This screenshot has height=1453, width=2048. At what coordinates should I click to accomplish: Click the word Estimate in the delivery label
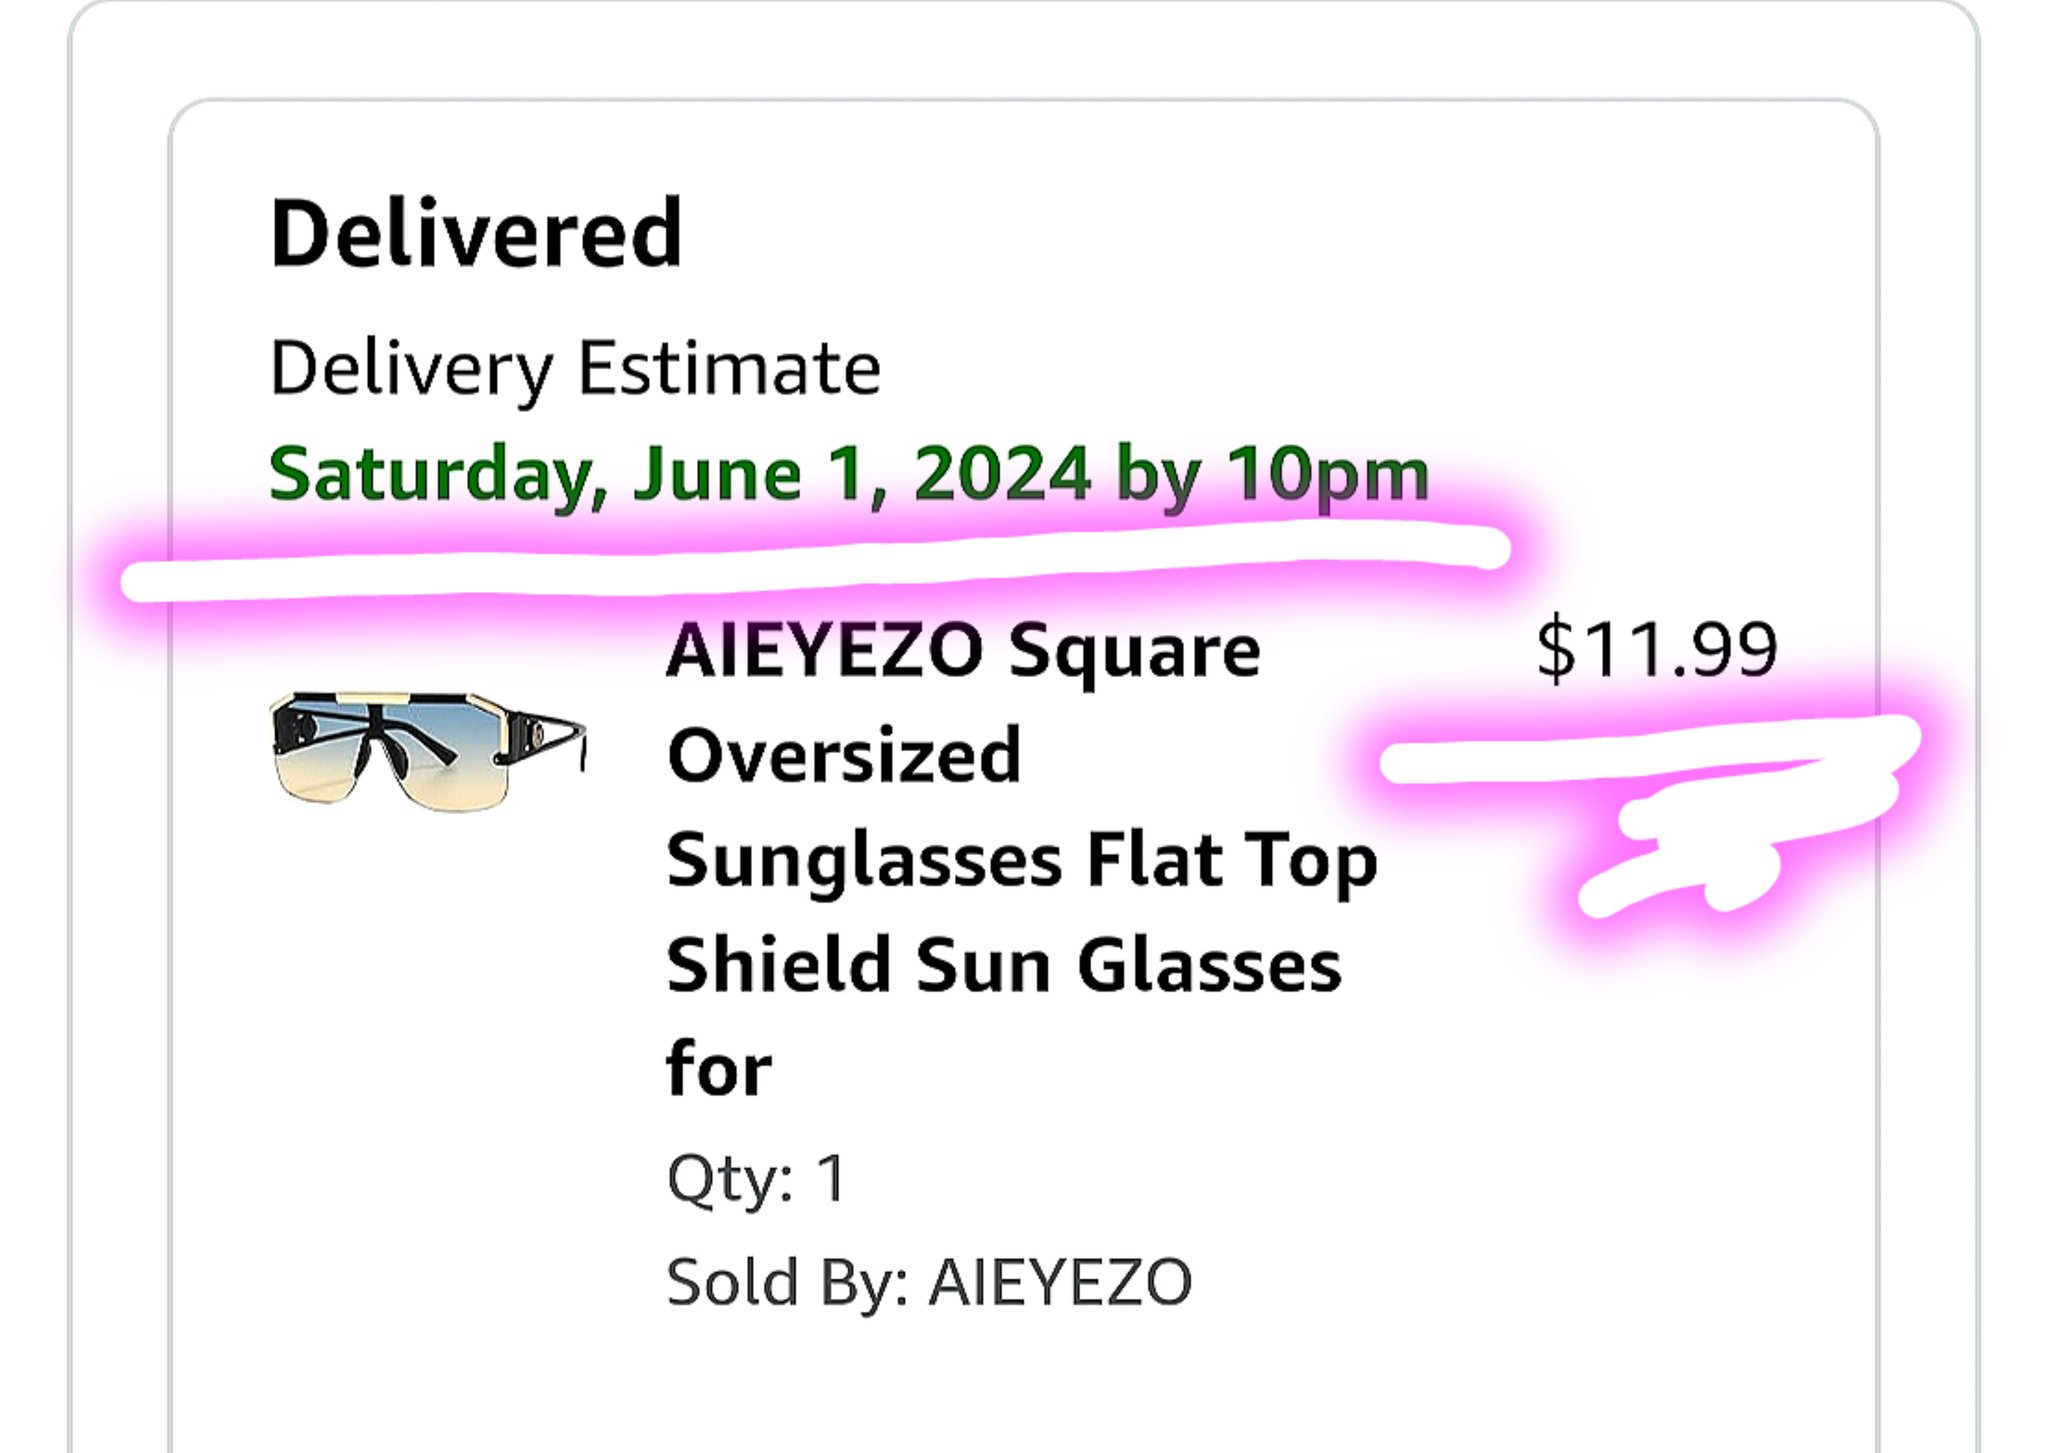729,369
